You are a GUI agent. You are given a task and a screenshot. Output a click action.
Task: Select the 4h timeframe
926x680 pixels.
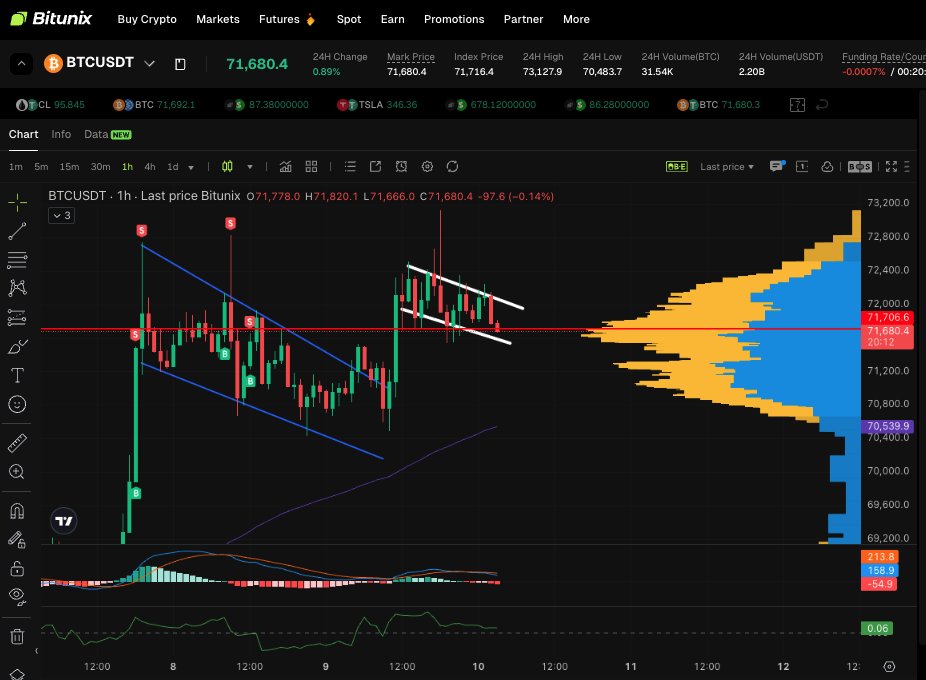[x=150, y=167]
